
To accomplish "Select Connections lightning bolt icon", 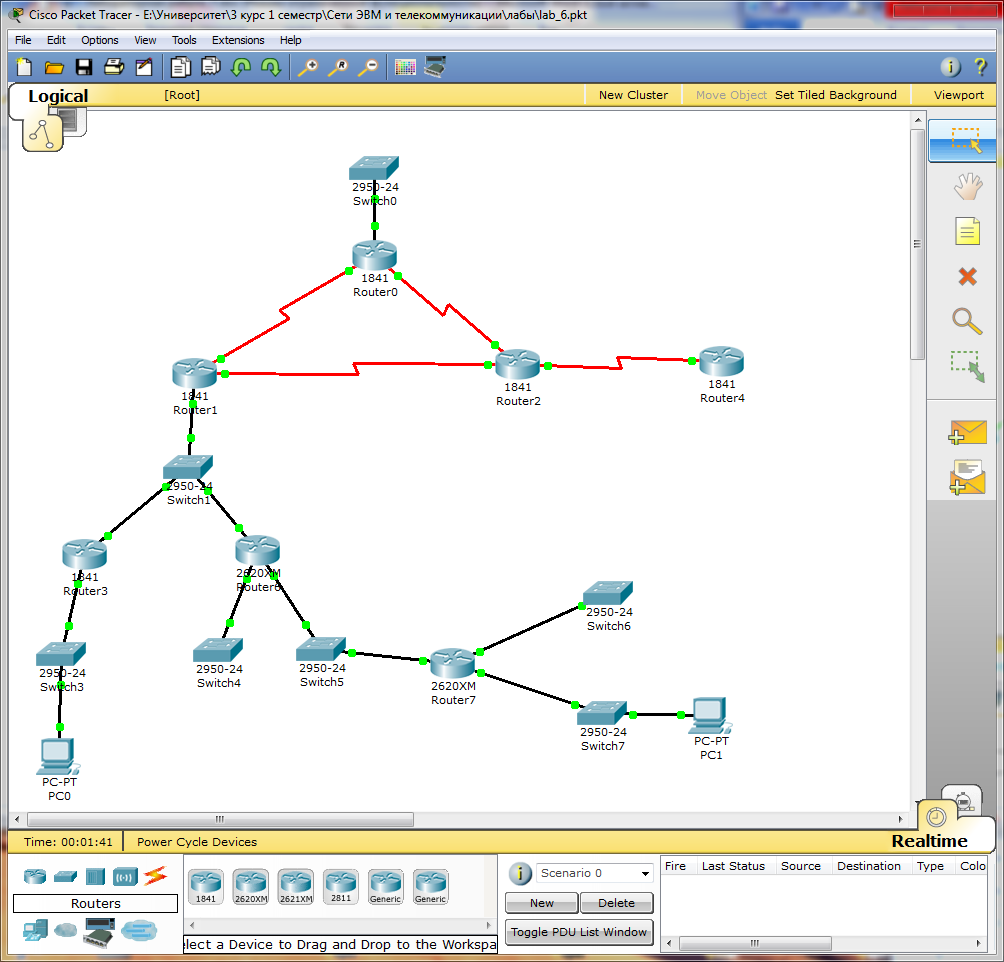I will (x=156, y=876).
